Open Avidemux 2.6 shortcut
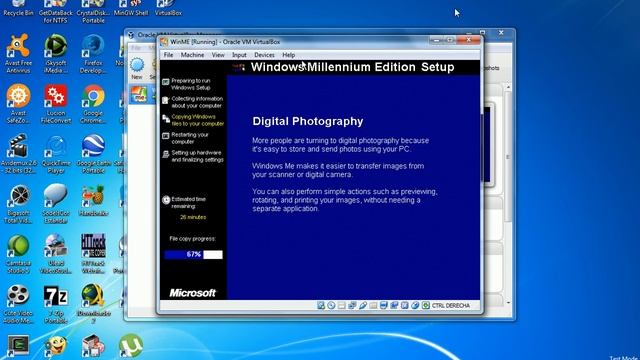Image resolution: width=640 pixels, height=360 pixels. click(x=18, y=154)
